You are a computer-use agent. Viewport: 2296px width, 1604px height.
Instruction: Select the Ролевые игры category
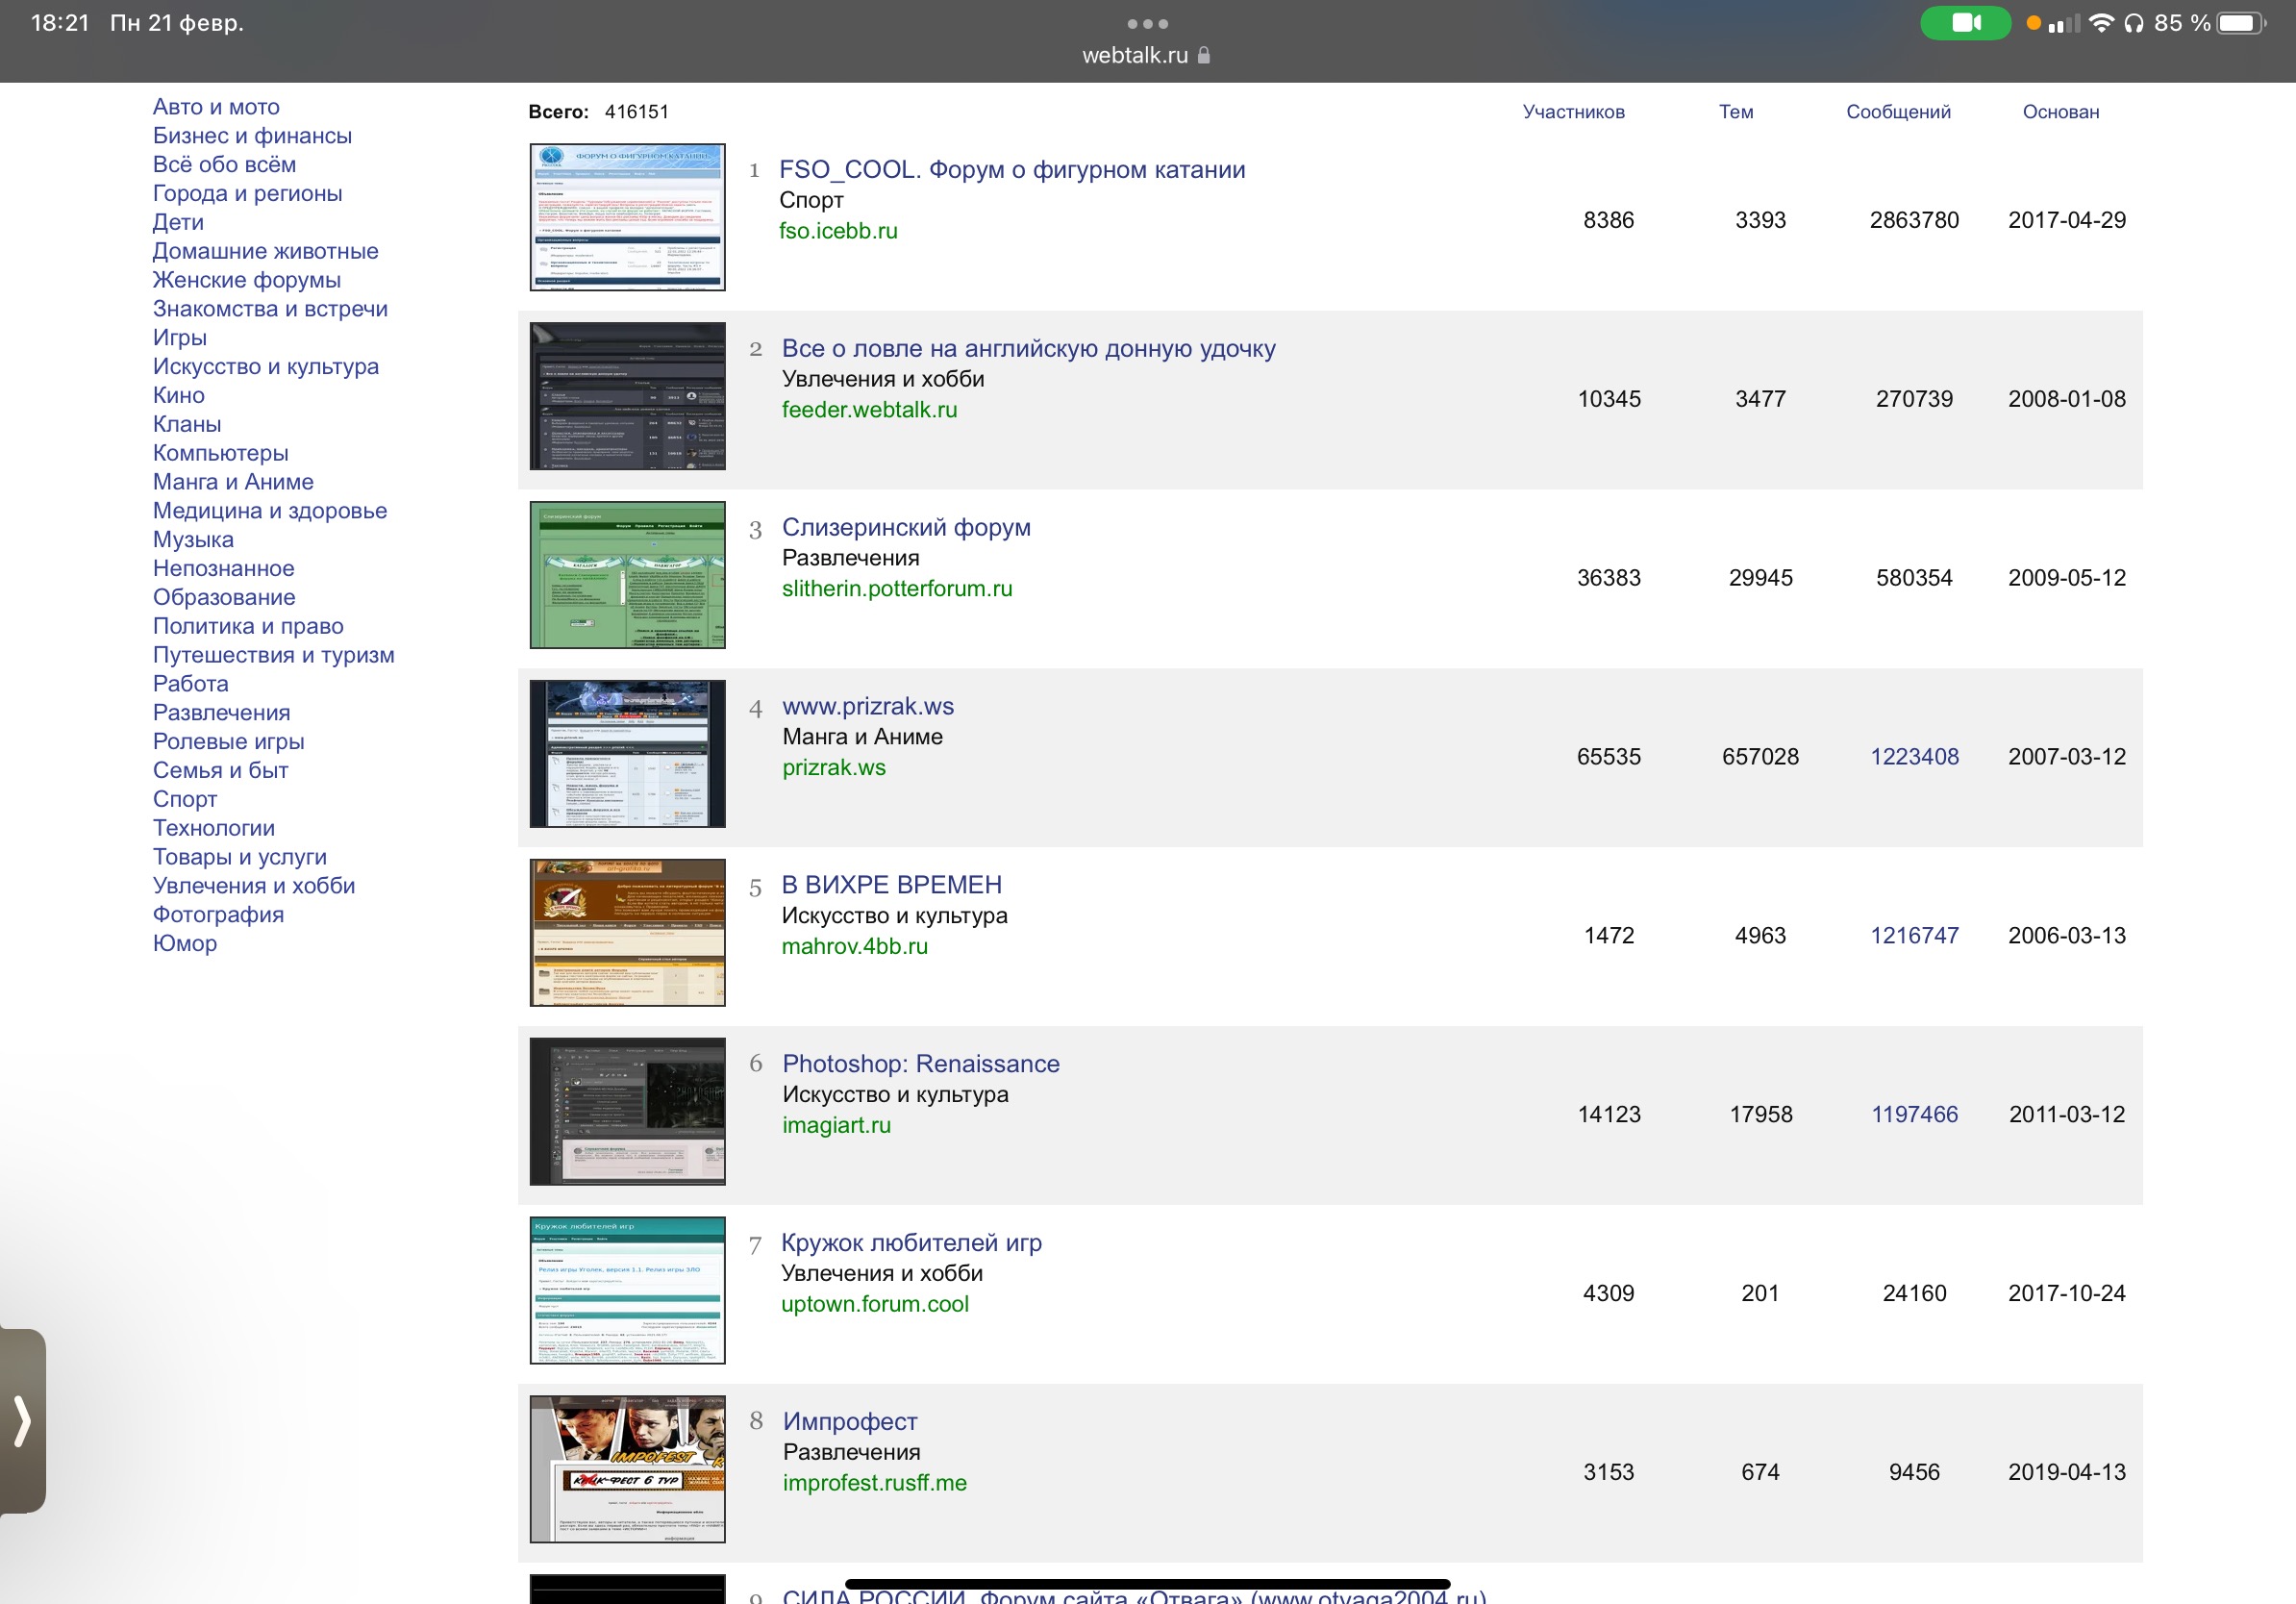click(x=228, y=742)
